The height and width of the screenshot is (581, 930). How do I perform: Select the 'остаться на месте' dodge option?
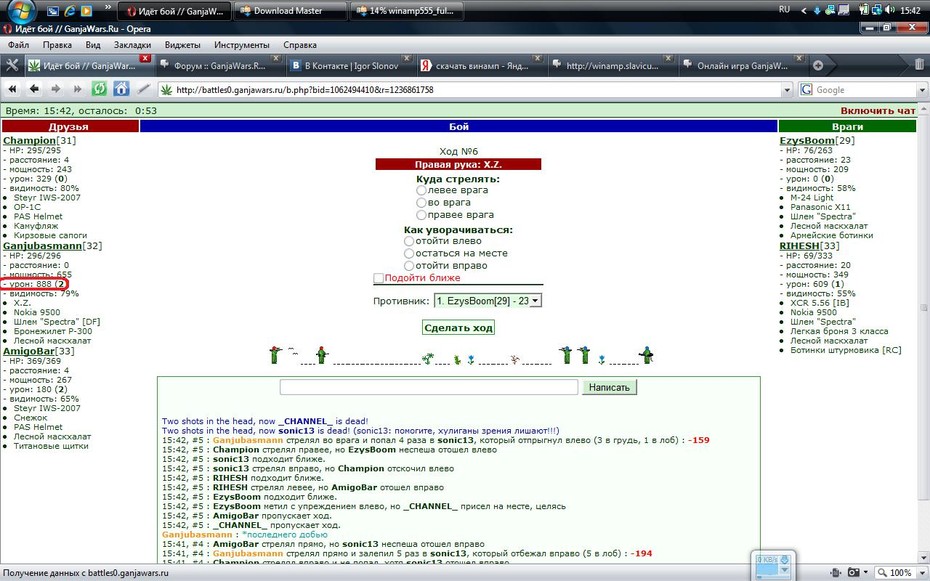pos(409,254)
